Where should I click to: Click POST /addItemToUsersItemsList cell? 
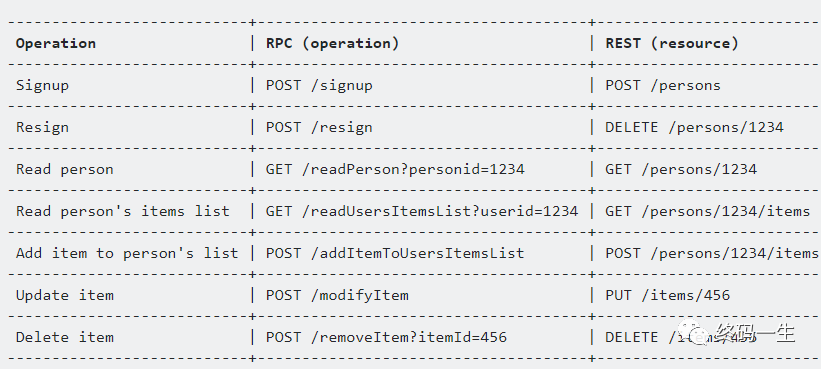(395, 253)
